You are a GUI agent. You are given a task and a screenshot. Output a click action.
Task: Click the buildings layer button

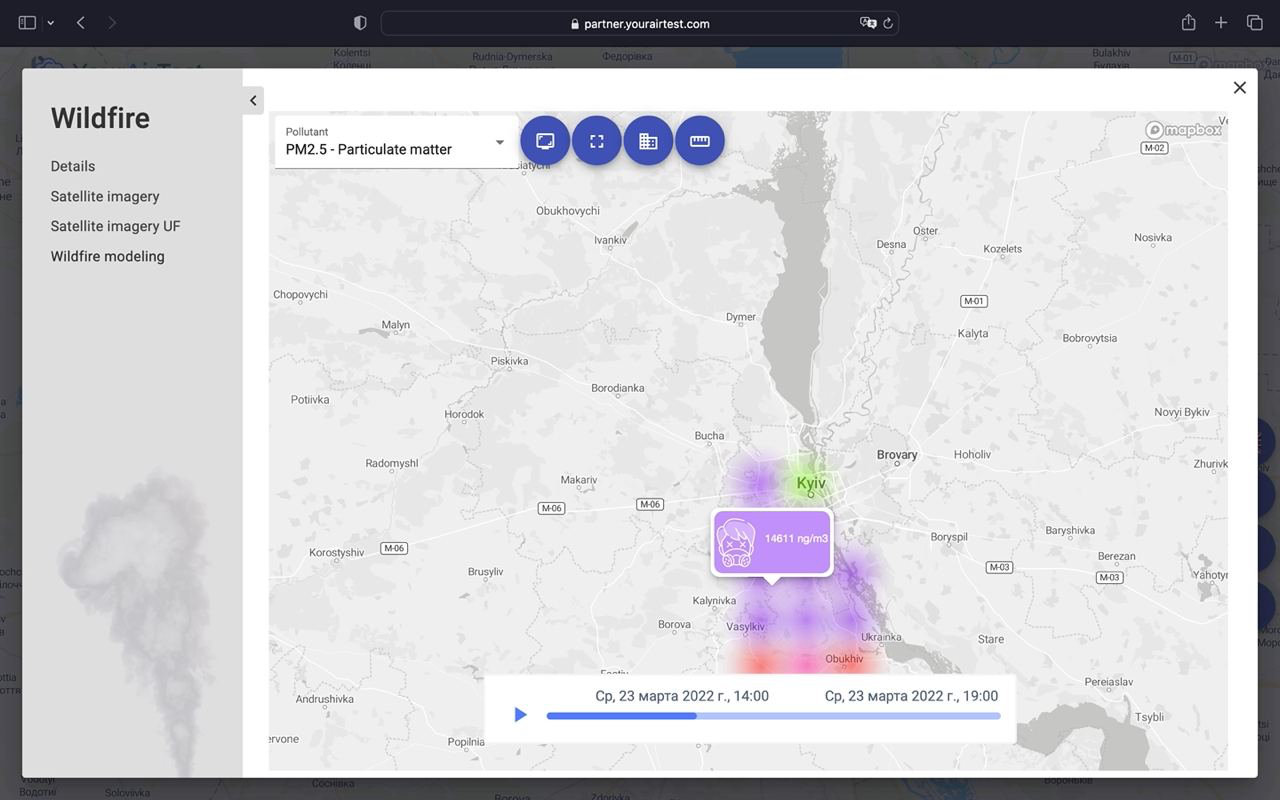pyautogui.click(x=648, y=141)
